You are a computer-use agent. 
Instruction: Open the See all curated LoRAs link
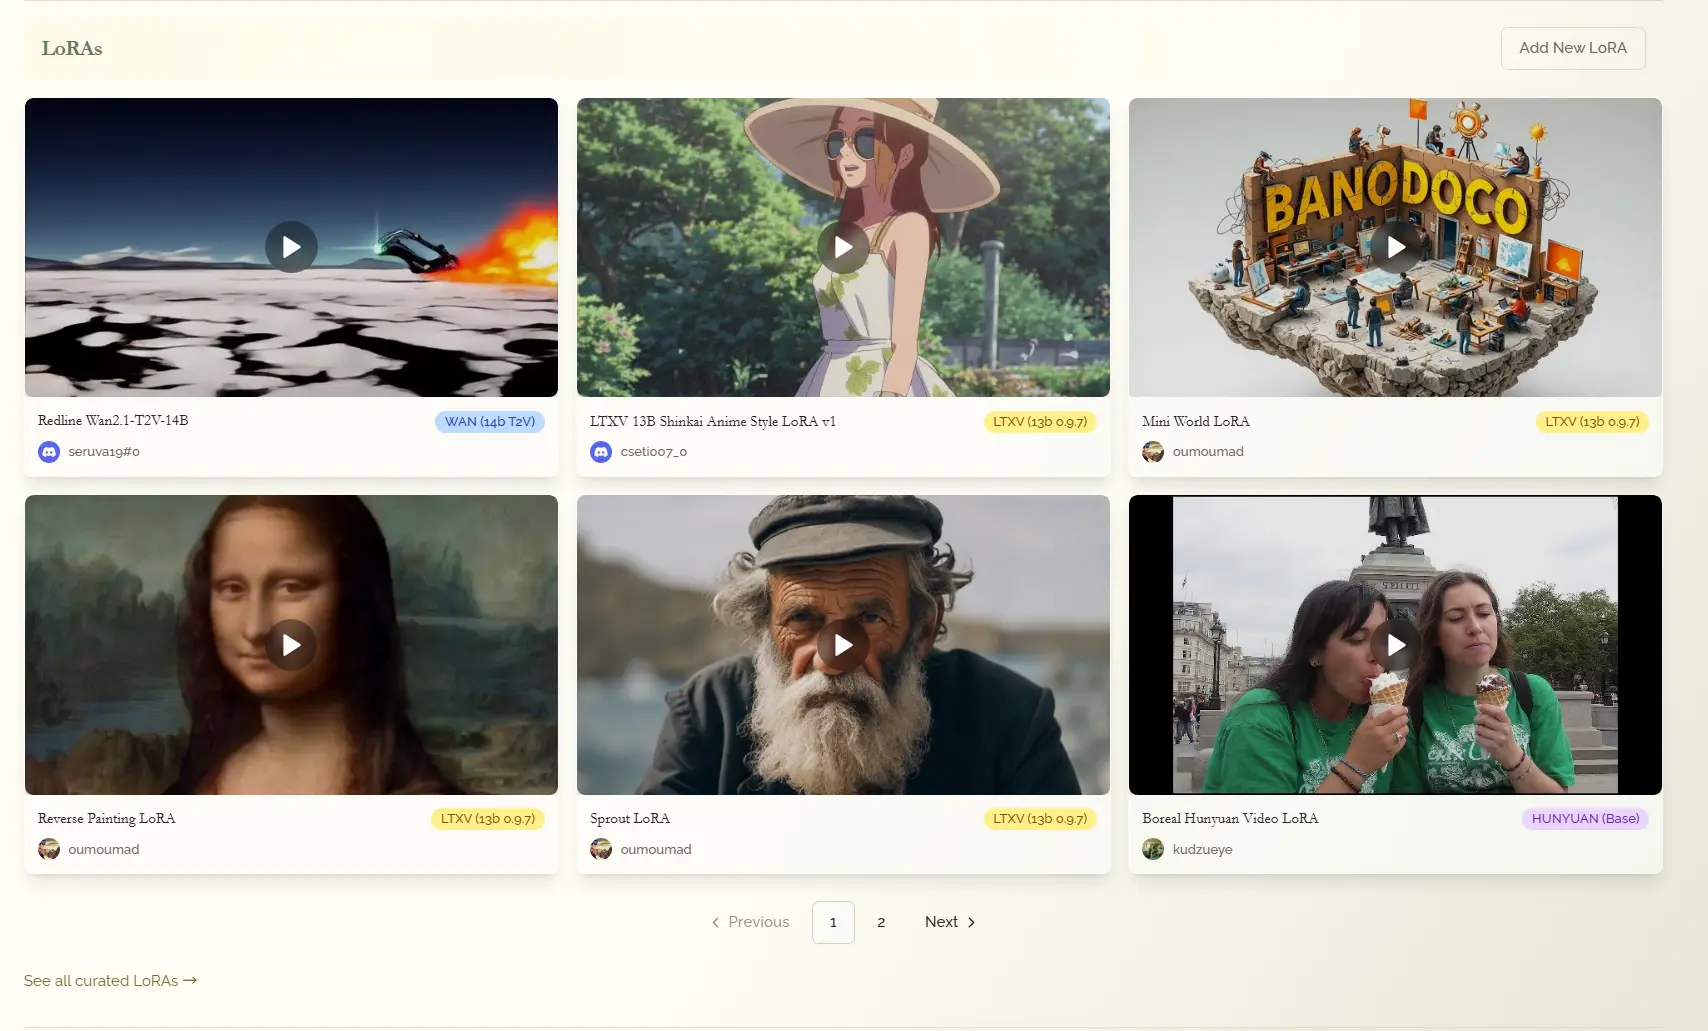click(110, 981)
